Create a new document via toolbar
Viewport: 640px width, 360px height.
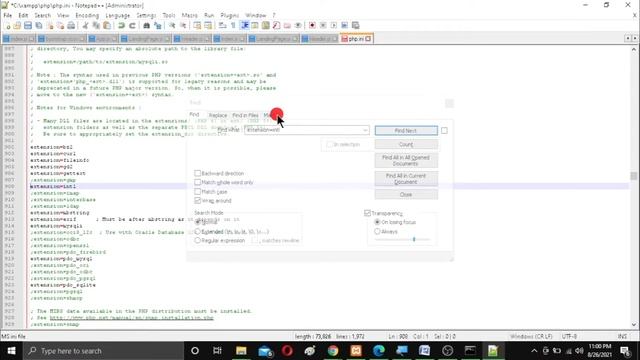click(7, 26)
